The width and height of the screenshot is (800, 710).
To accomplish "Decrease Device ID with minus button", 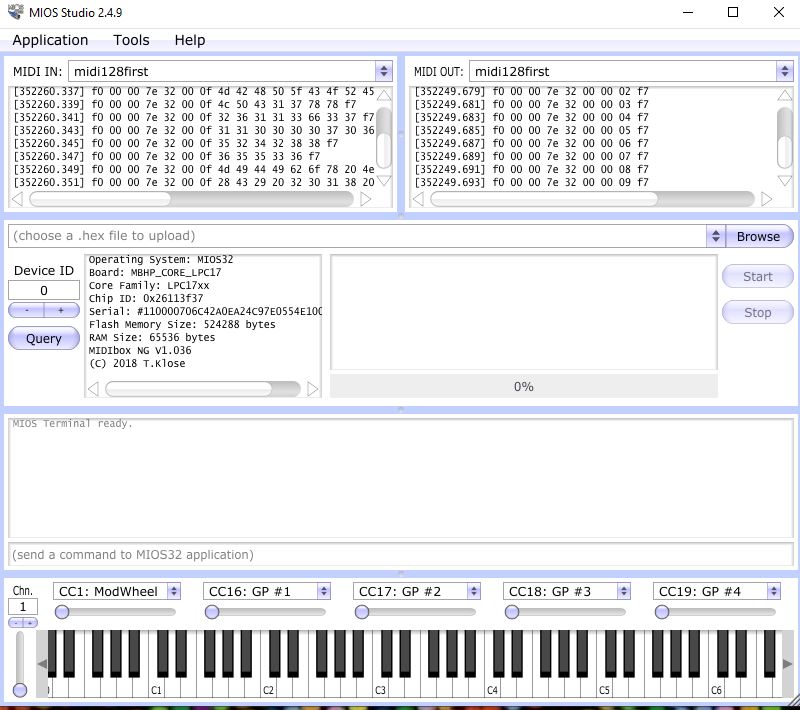I will click(27, 310).
